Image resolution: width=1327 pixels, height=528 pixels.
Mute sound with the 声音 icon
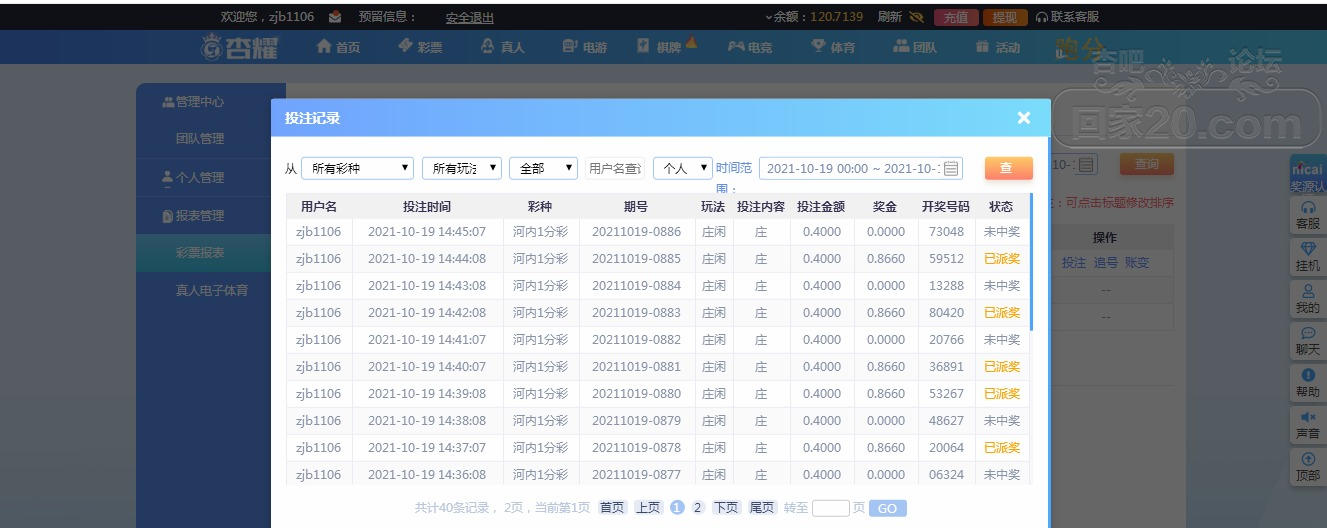point(1307,425)
